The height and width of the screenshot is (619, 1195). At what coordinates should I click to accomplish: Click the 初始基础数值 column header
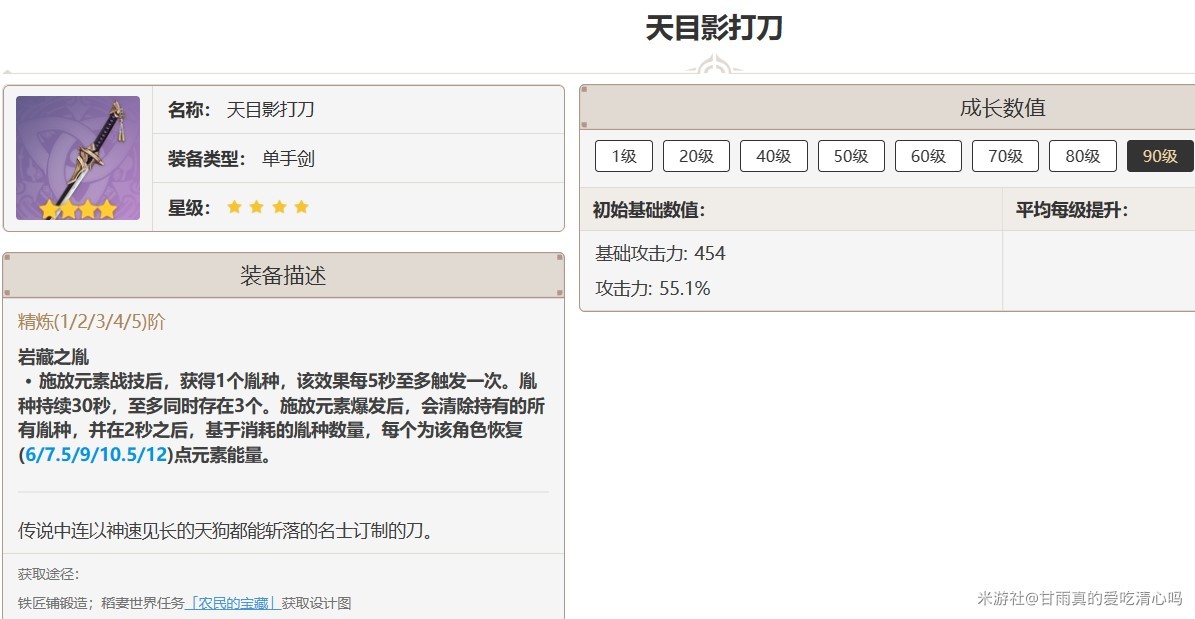[x=649, y=210]
